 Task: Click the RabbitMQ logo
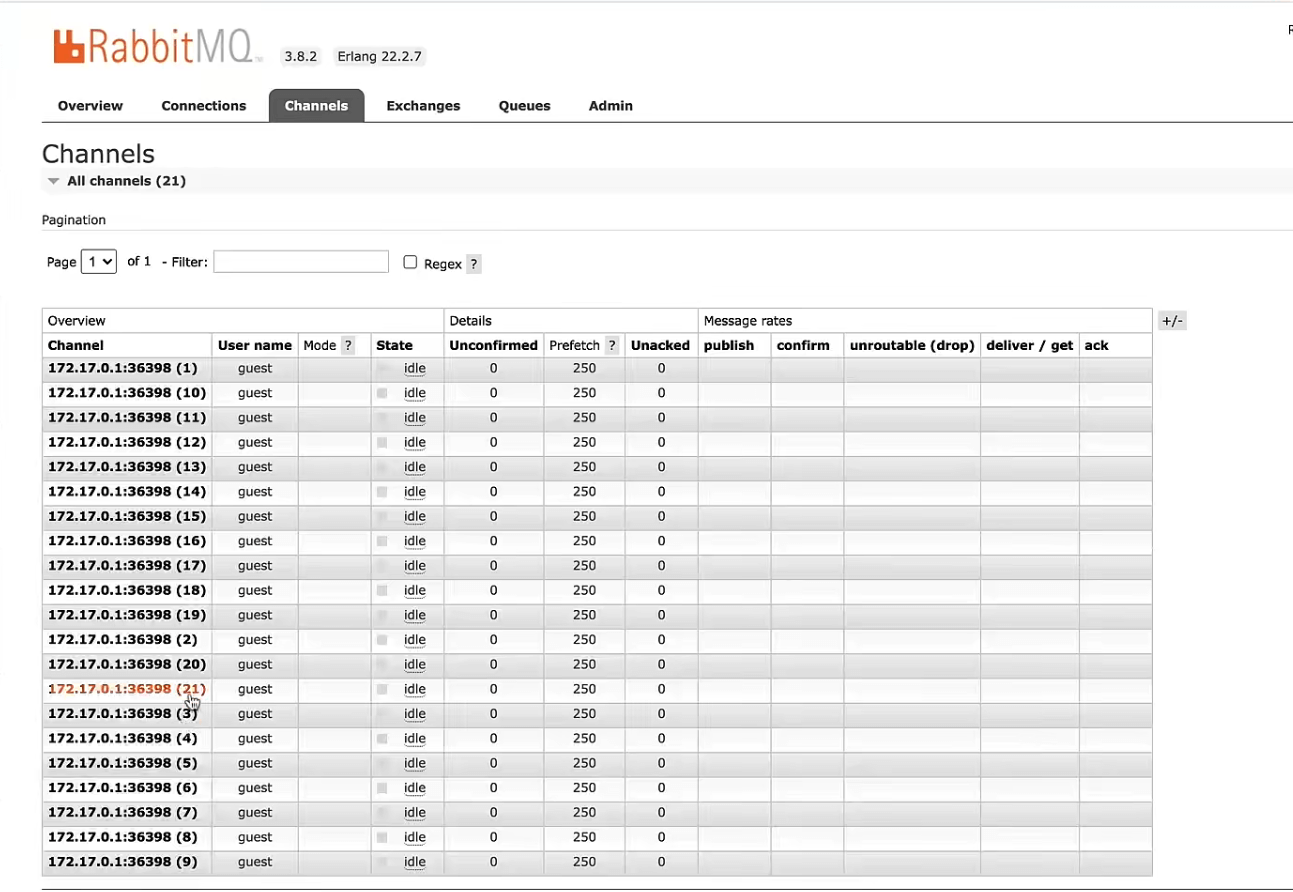pyautogui.click(x=157, y=47)
